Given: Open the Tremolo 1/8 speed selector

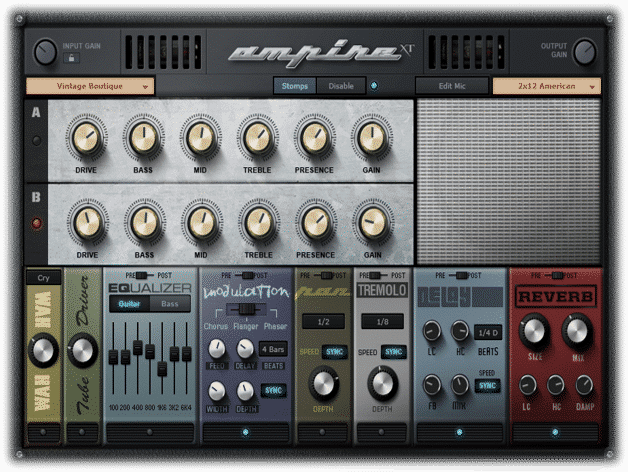Looking at the screenshot, I should [382, 322].
